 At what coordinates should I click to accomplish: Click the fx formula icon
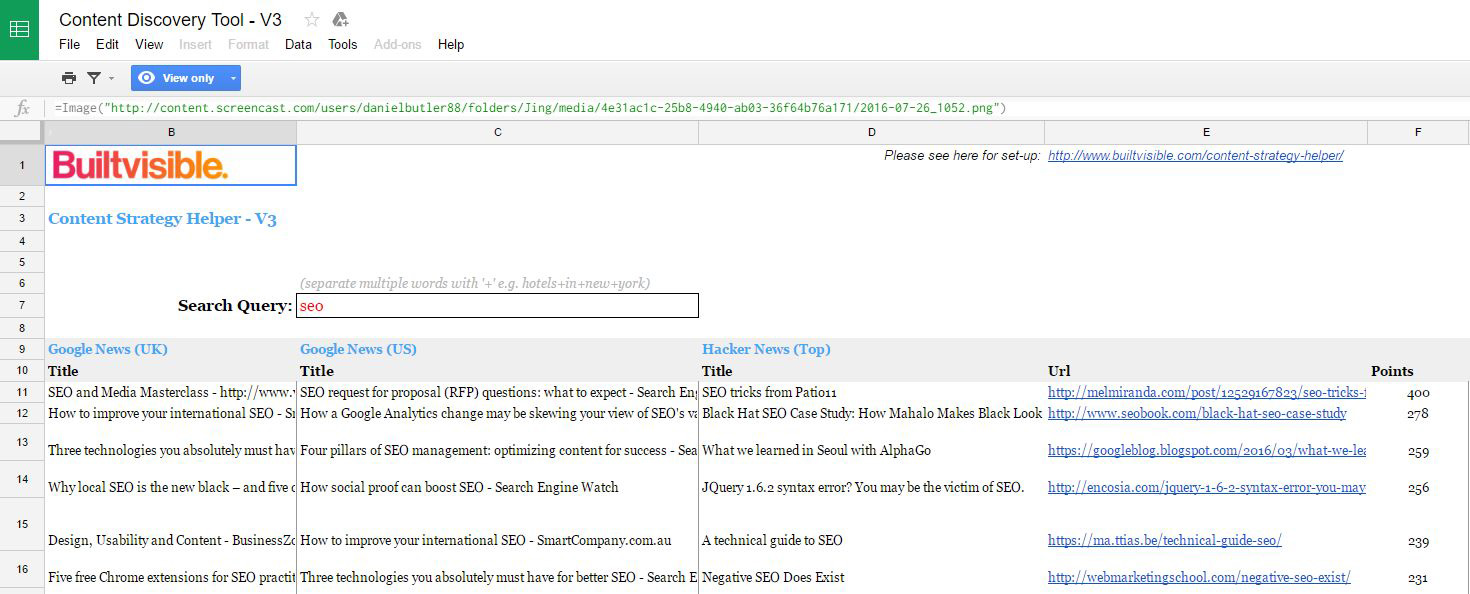[x=22, y=108]
